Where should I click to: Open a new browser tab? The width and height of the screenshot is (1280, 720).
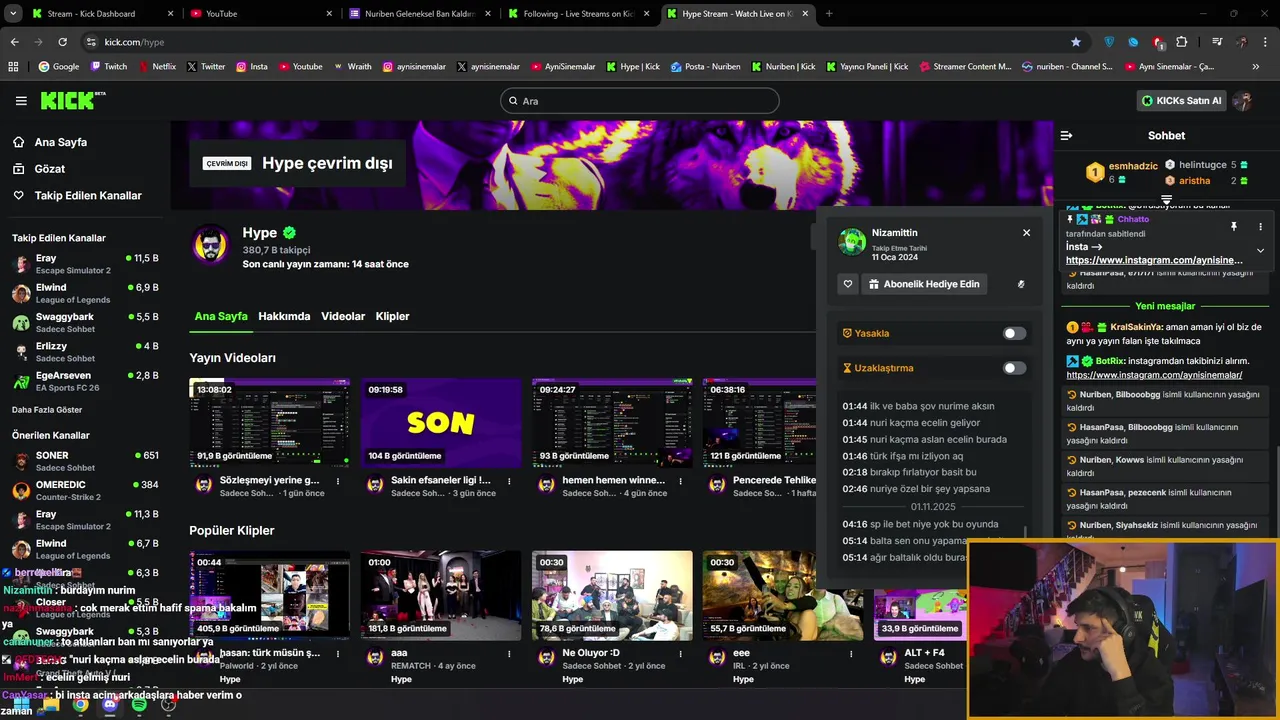[829, 14]
